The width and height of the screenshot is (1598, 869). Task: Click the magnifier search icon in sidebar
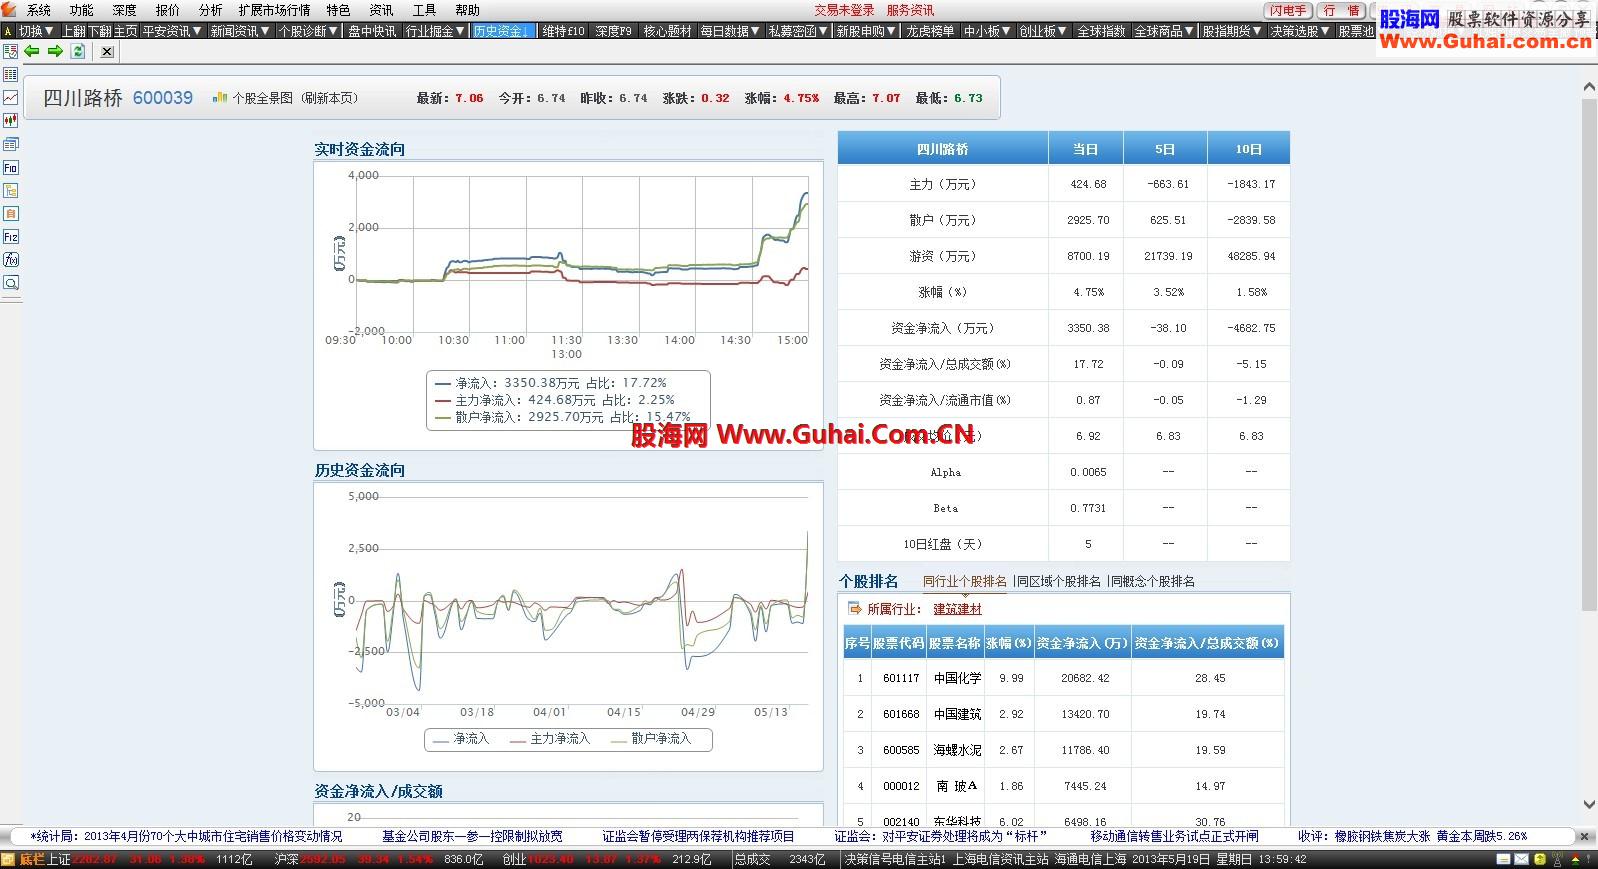10,283
